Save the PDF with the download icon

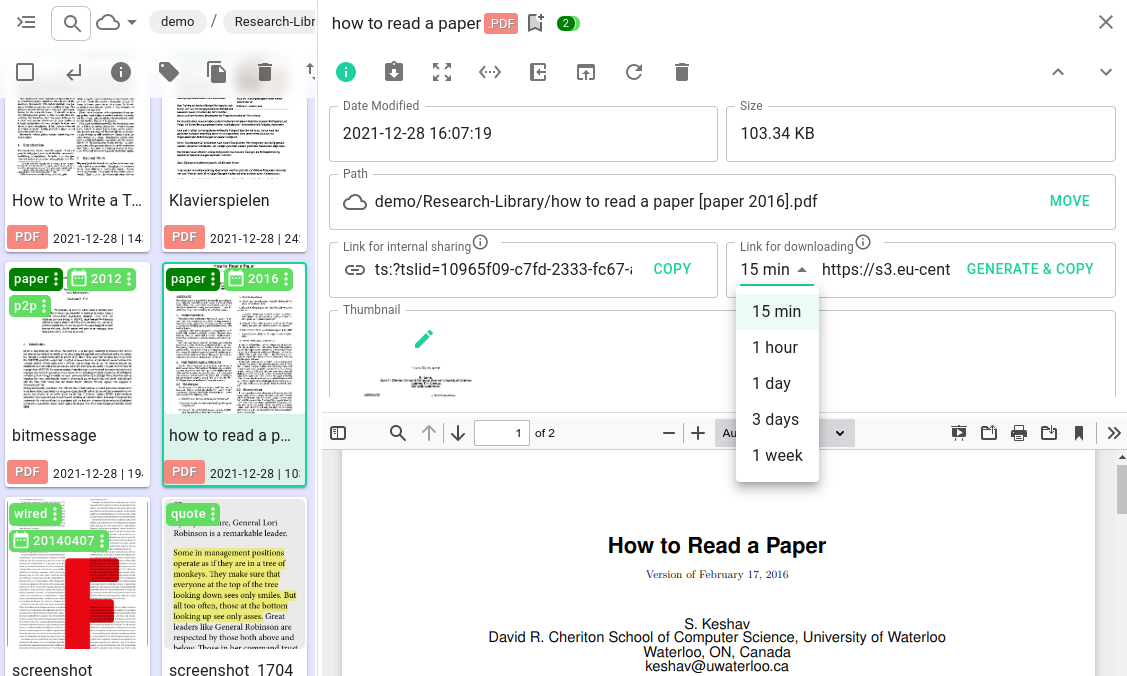pos(1049,432)
